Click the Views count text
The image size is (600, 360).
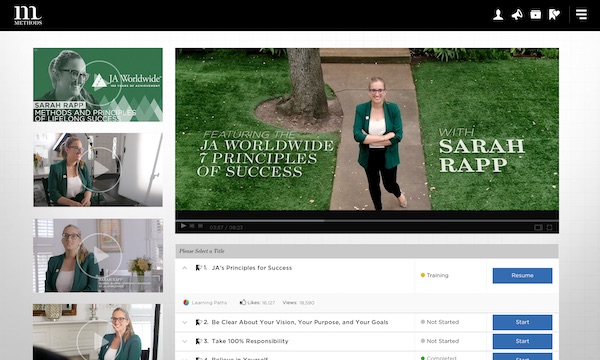click(298, 303)
